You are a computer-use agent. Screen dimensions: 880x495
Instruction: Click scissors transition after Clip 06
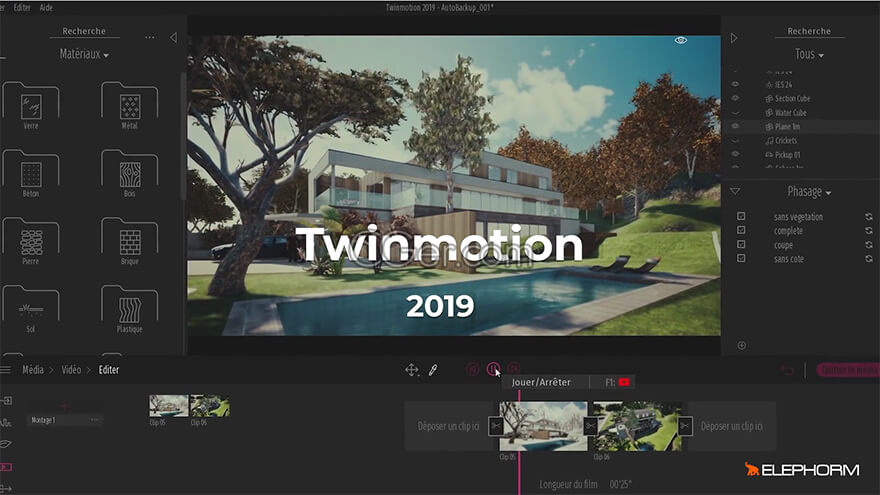pos(685,426)
